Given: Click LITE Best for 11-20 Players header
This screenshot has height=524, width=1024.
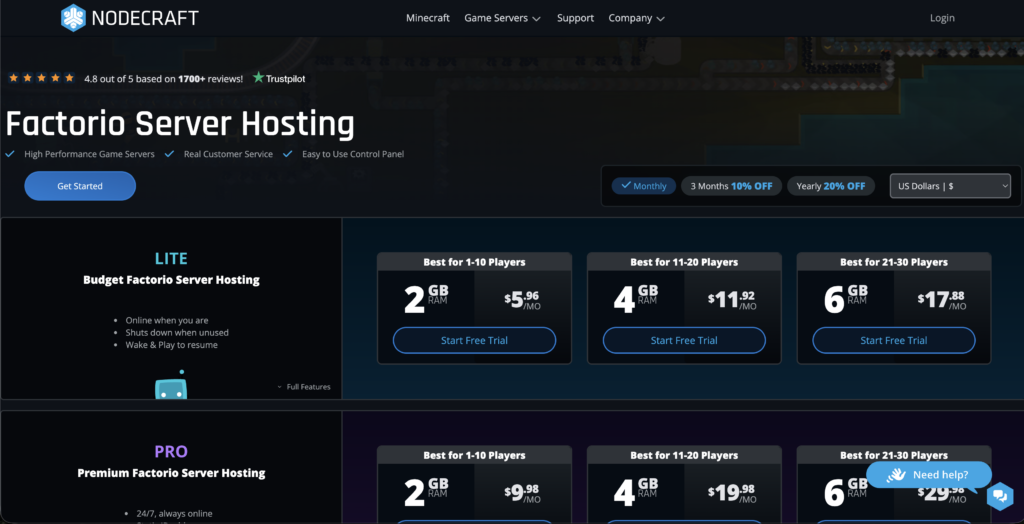Looking at the screenshot, I should click(684, 262).
